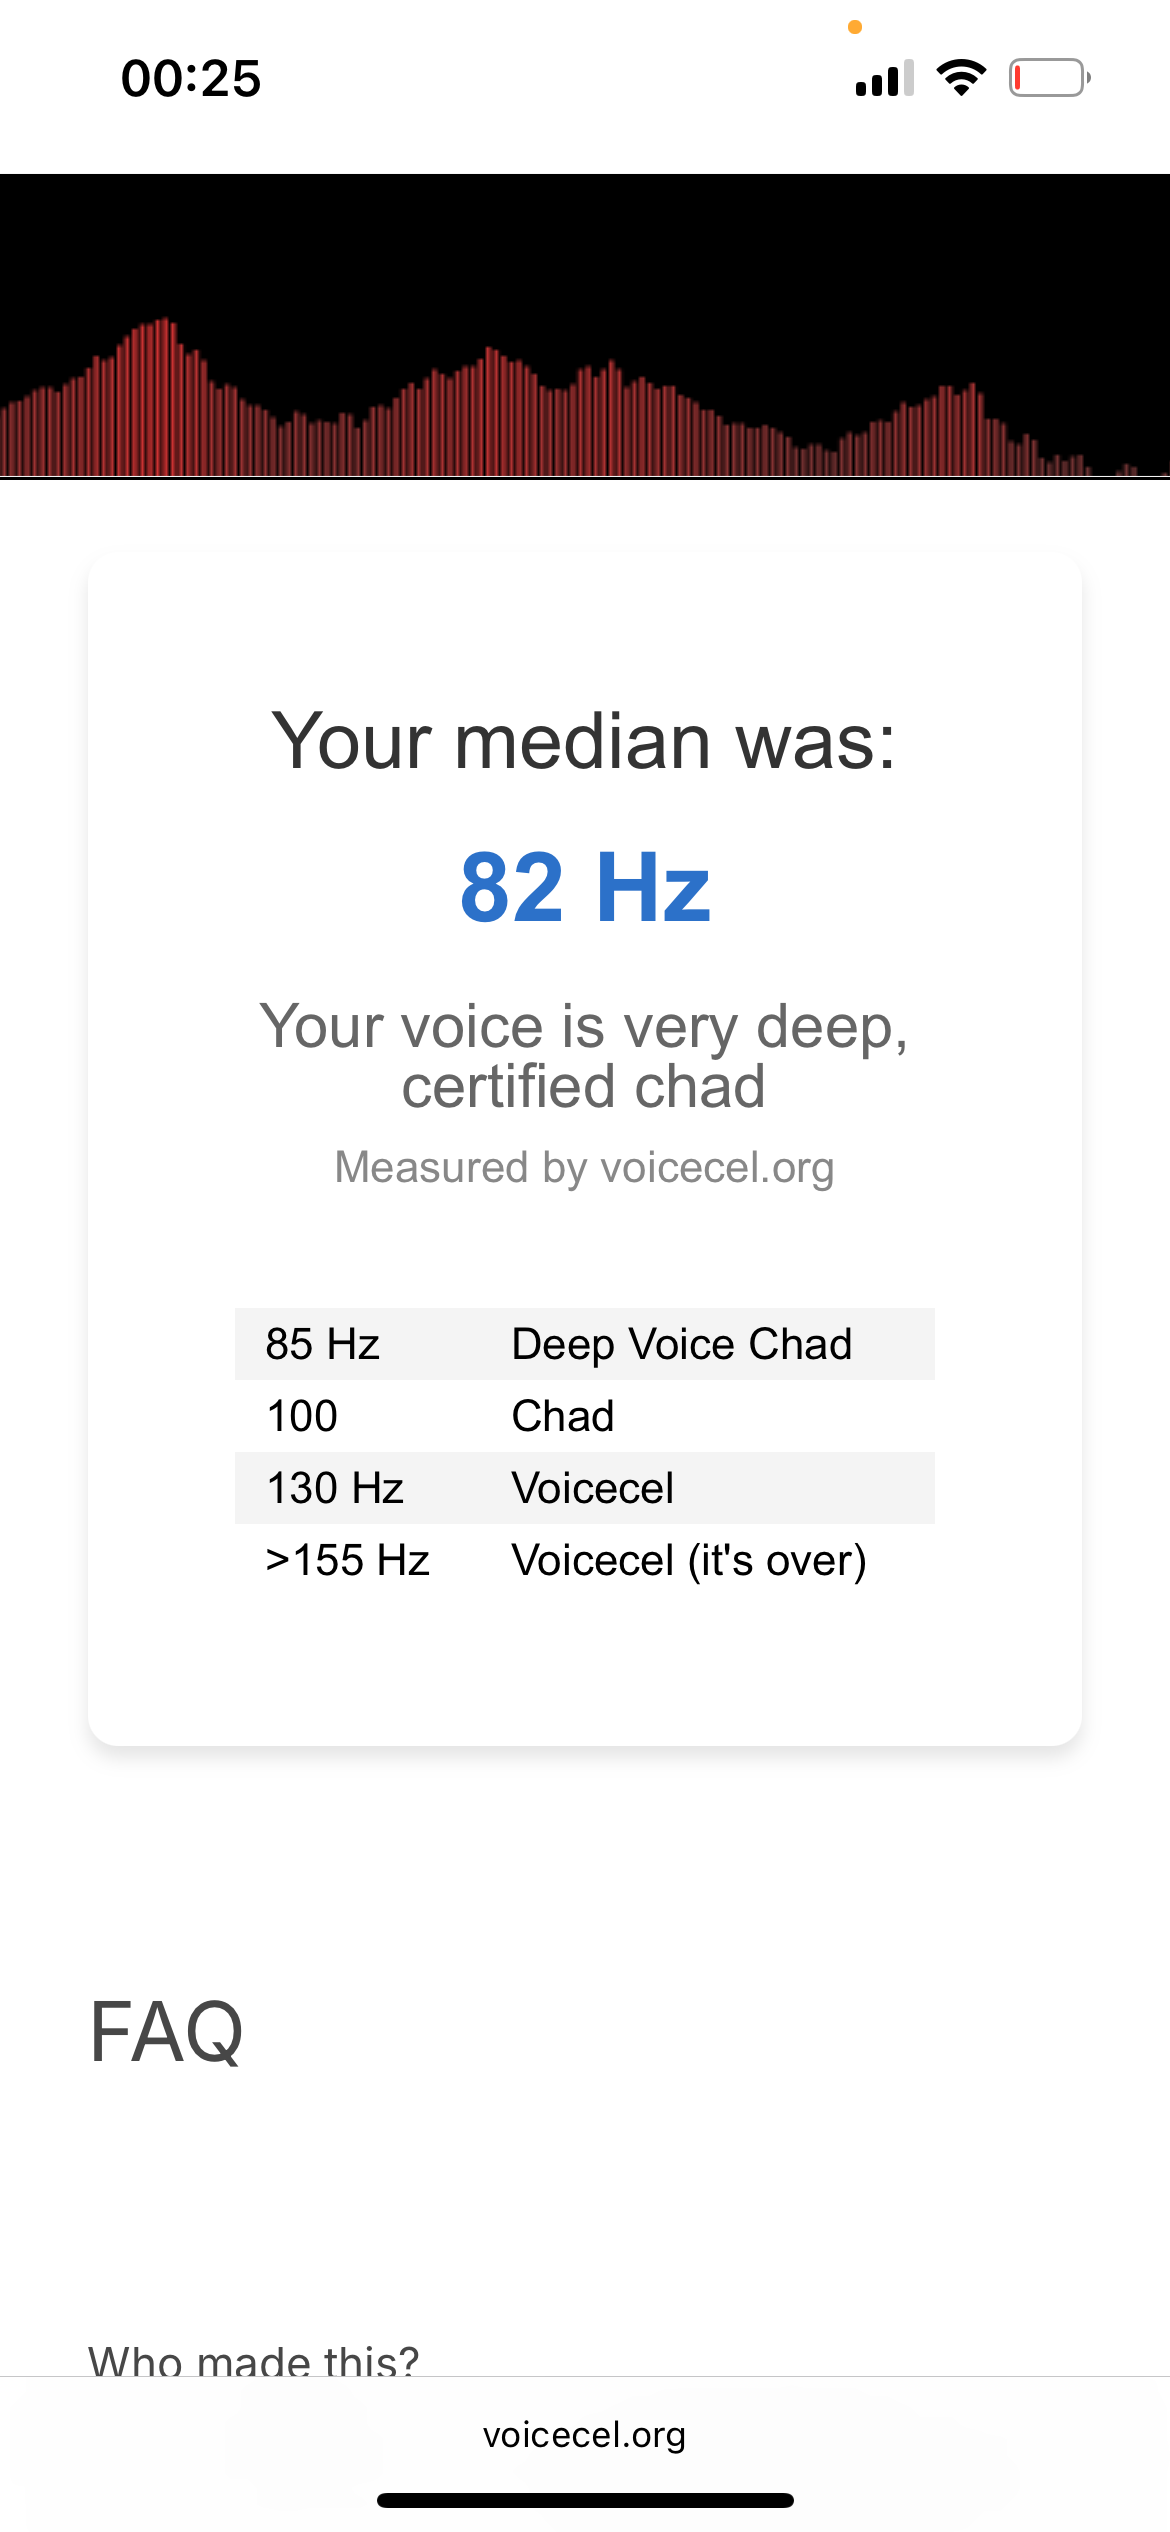Tap the orange microphone indicator dot
The image size is (1170, 2532).
(855, 27)
